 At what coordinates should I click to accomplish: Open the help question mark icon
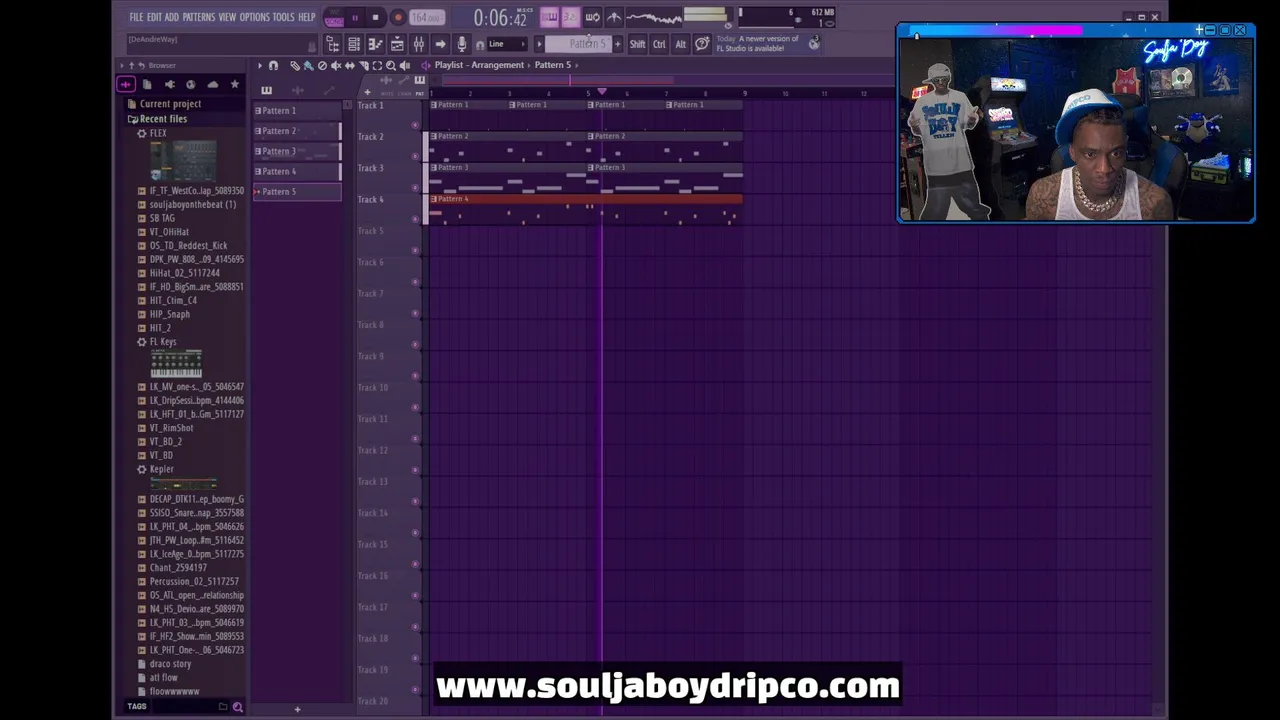[702, 44]
